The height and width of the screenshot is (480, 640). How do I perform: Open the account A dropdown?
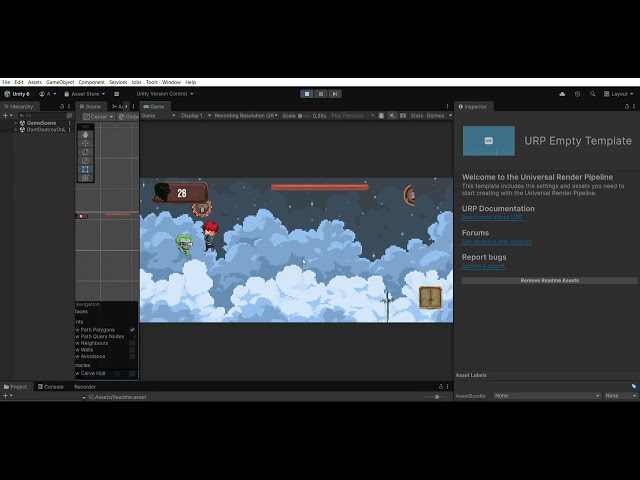click(x=48, y=94)
